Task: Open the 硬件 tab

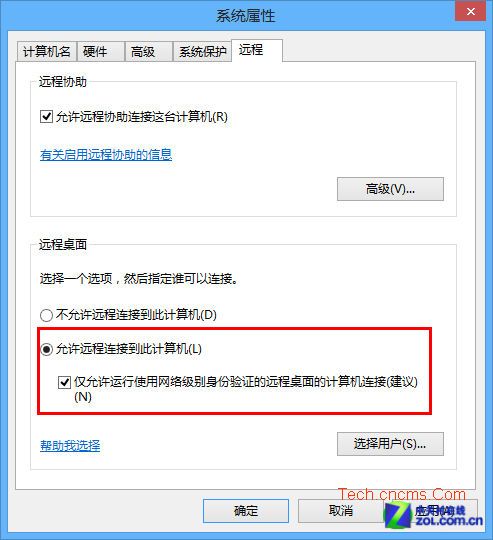Action: pos(101,52)
